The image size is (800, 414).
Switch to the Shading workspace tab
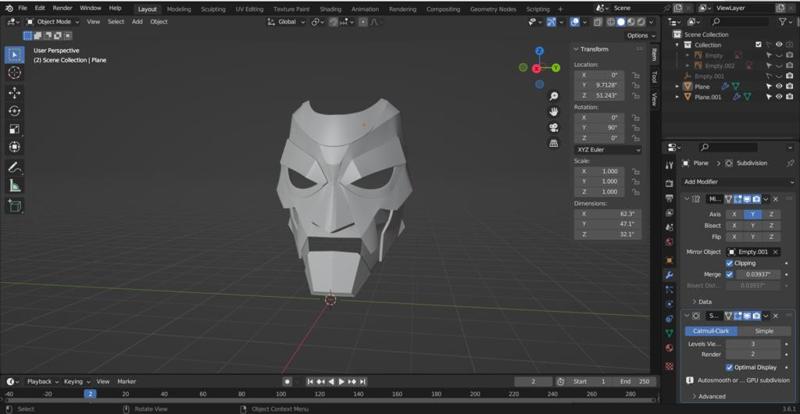pos(330,9)
